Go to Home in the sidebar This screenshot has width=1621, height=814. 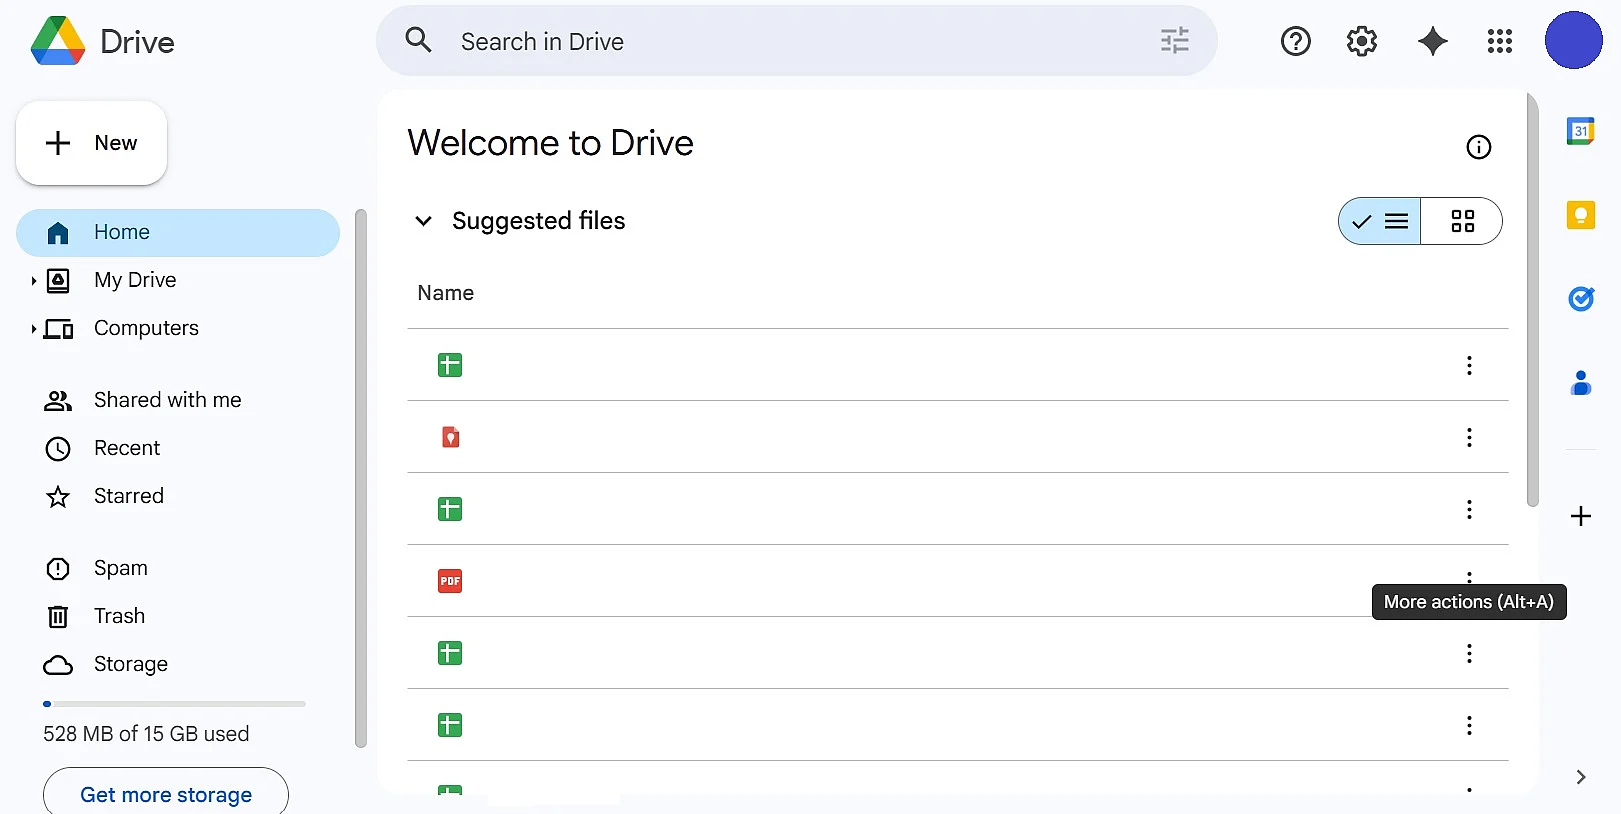[178, 232]
